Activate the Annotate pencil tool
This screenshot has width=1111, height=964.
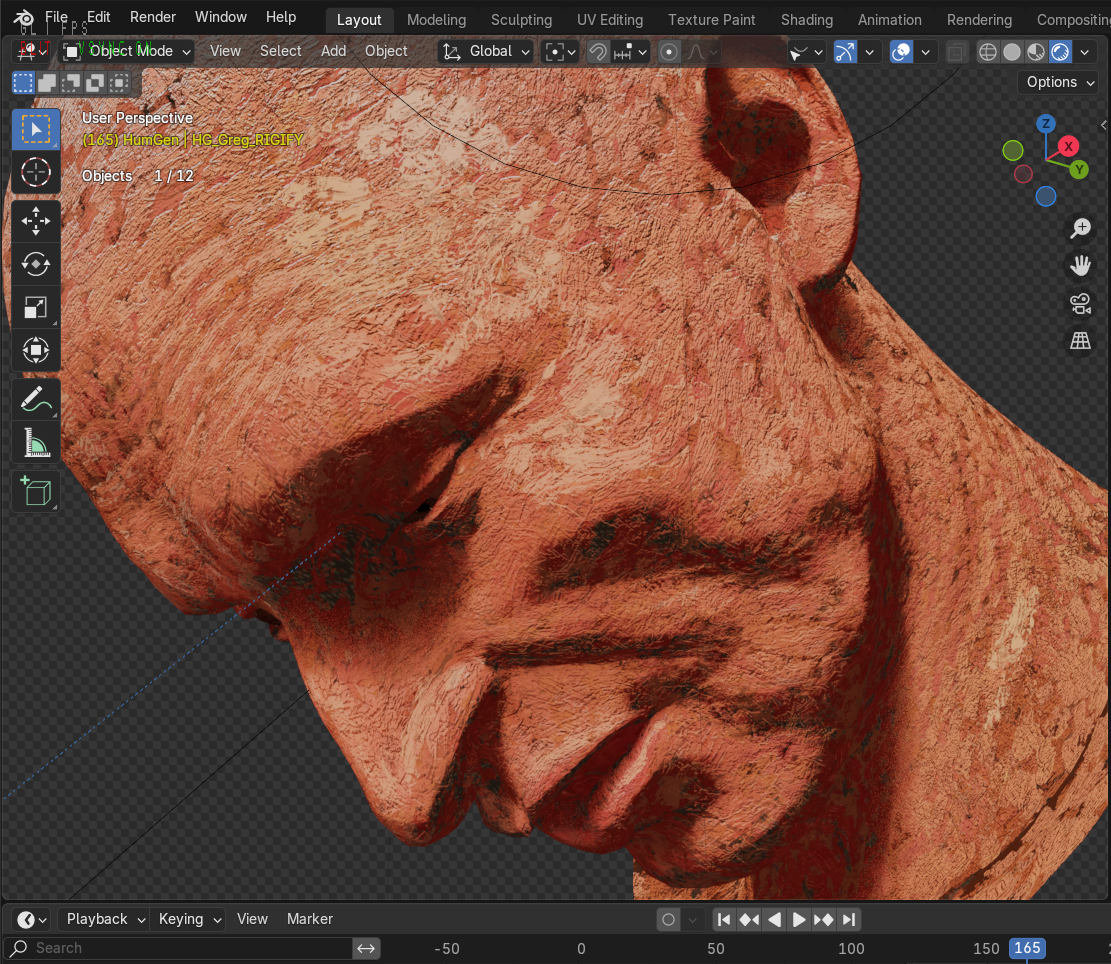point(36,399)
